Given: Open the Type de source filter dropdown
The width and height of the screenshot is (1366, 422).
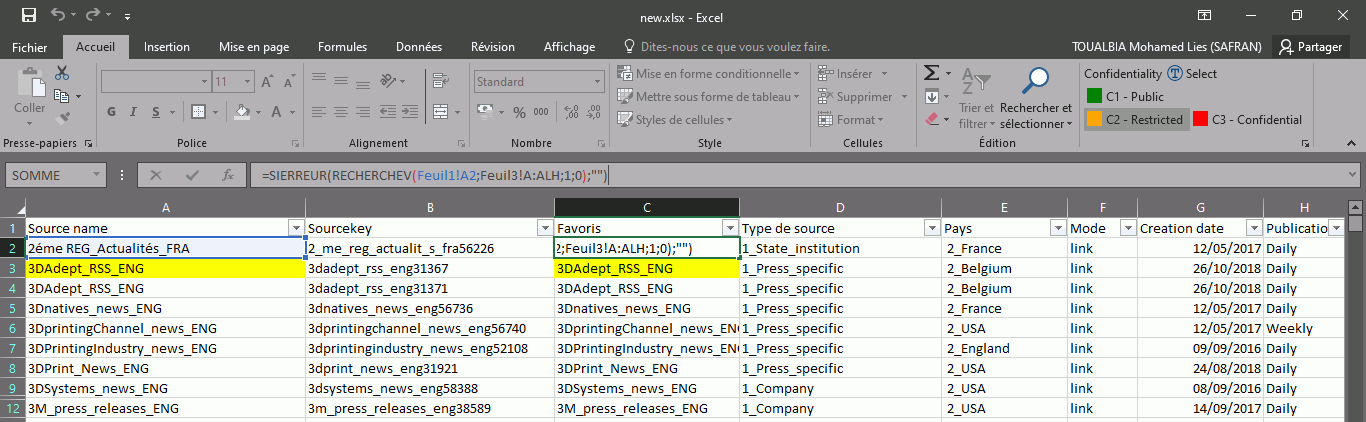Looking at the screenshot, I should point(931,228).
